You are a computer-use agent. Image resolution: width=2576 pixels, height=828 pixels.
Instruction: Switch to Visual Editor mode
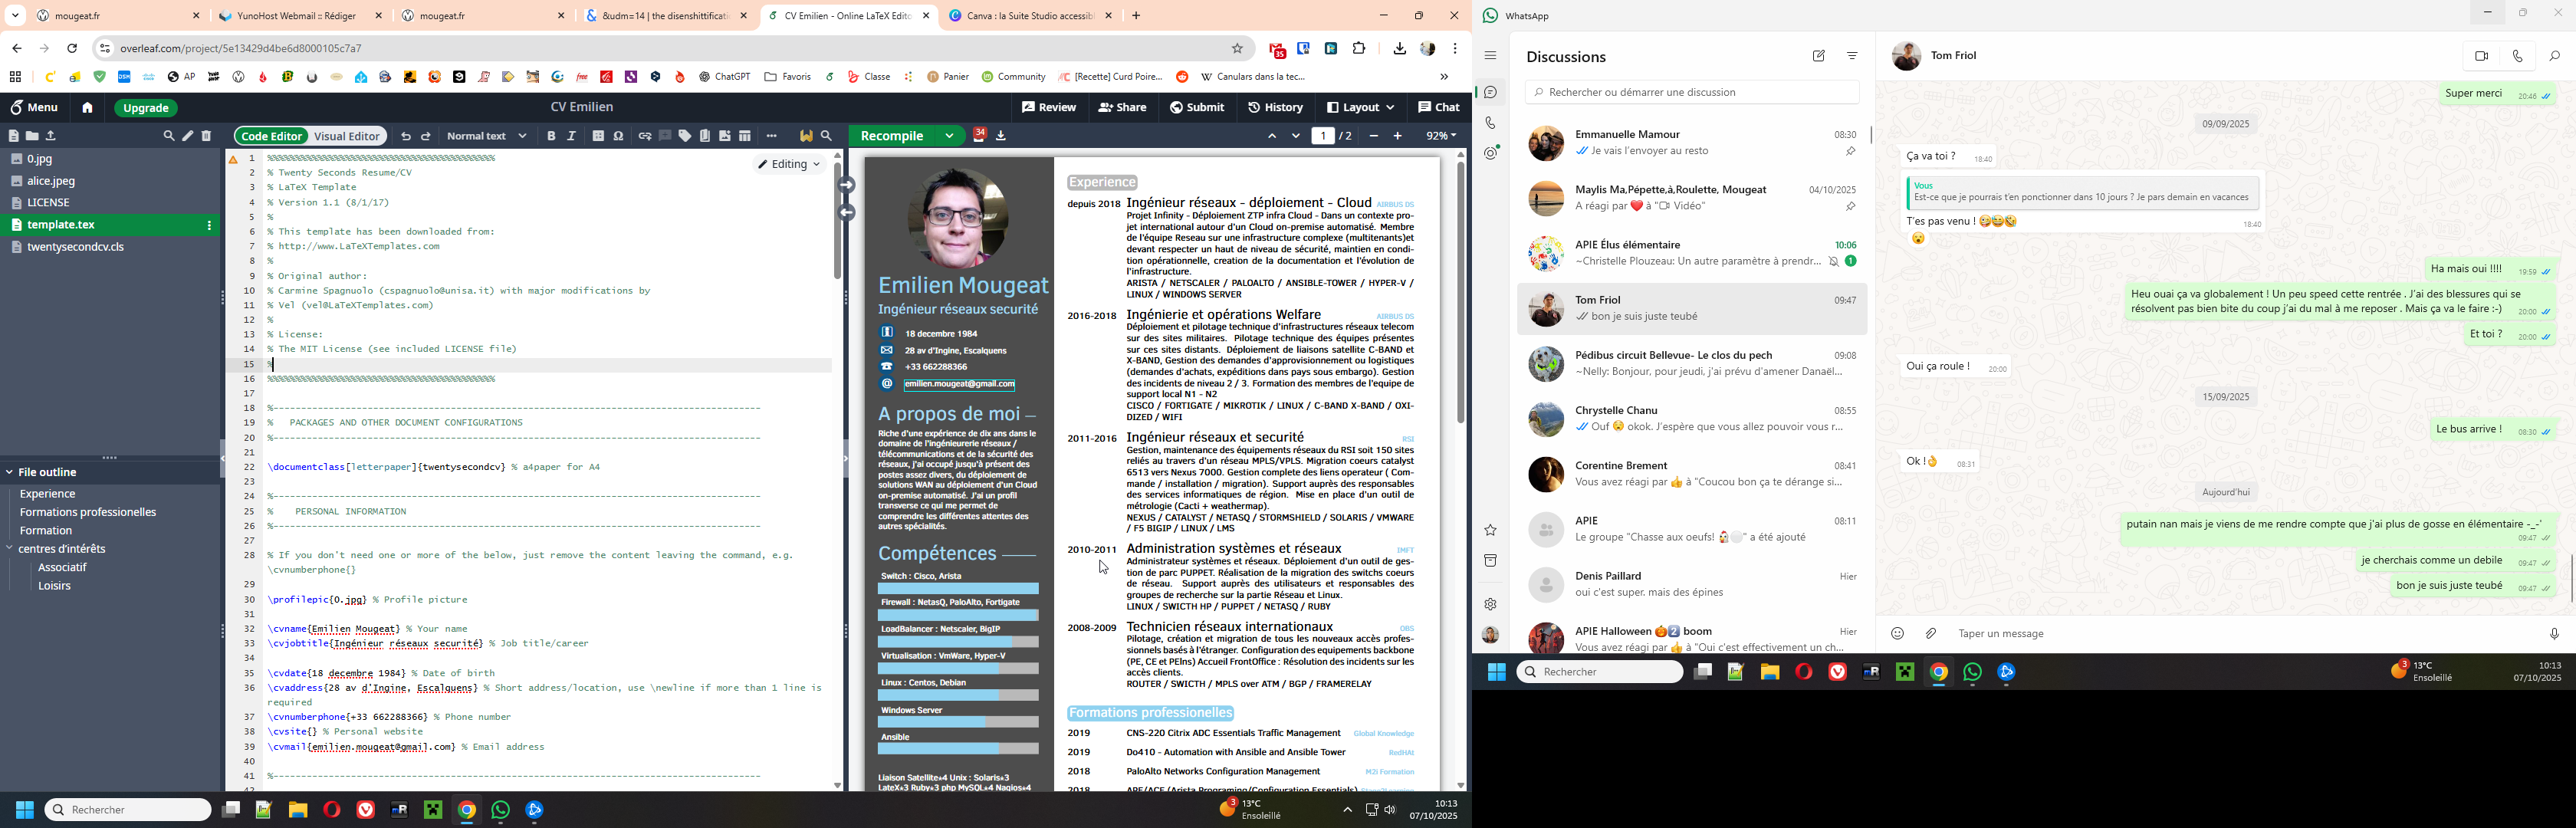[x=346, y=136]
